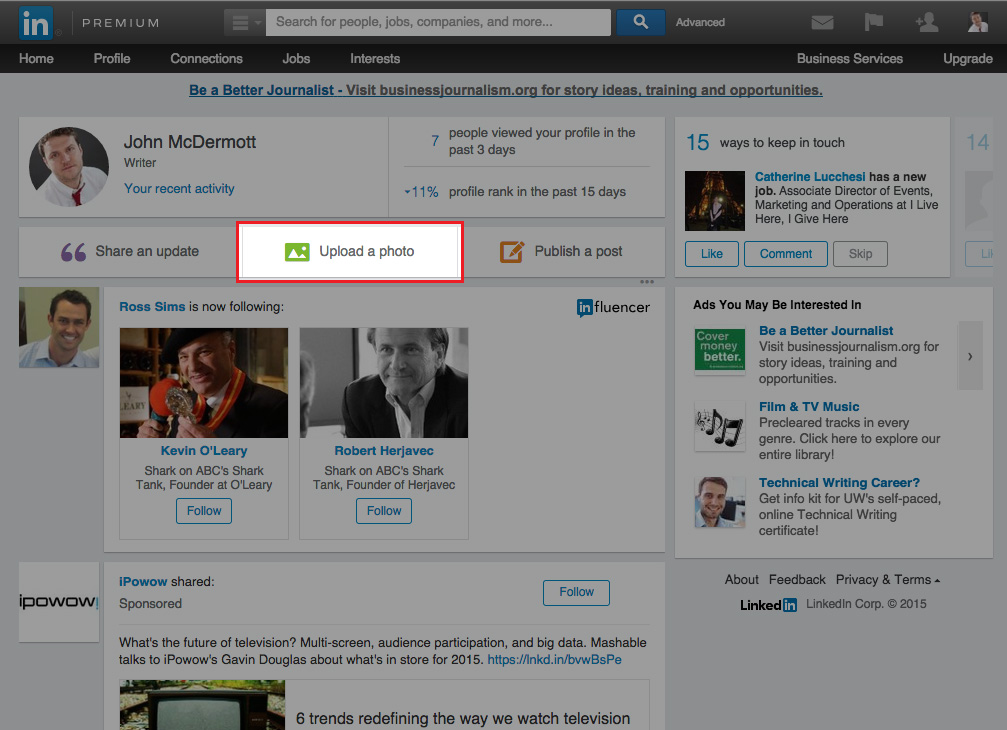Screen dimensions: 1007x730
Task: Open the three-dot options on the feed
Action: pyautogui.click(x=646, y=281)
